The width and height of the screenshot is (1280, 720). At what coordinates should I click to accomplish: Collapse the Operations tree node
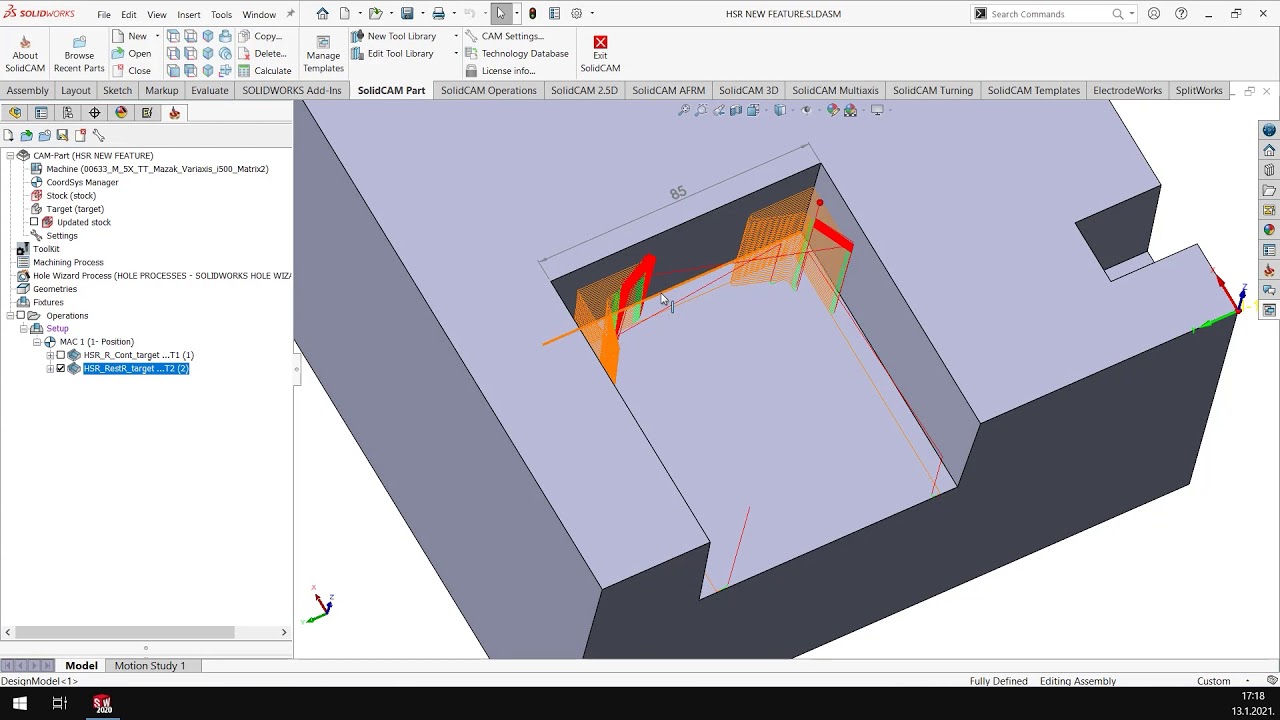pyautogui.click(x=10, y=315)
